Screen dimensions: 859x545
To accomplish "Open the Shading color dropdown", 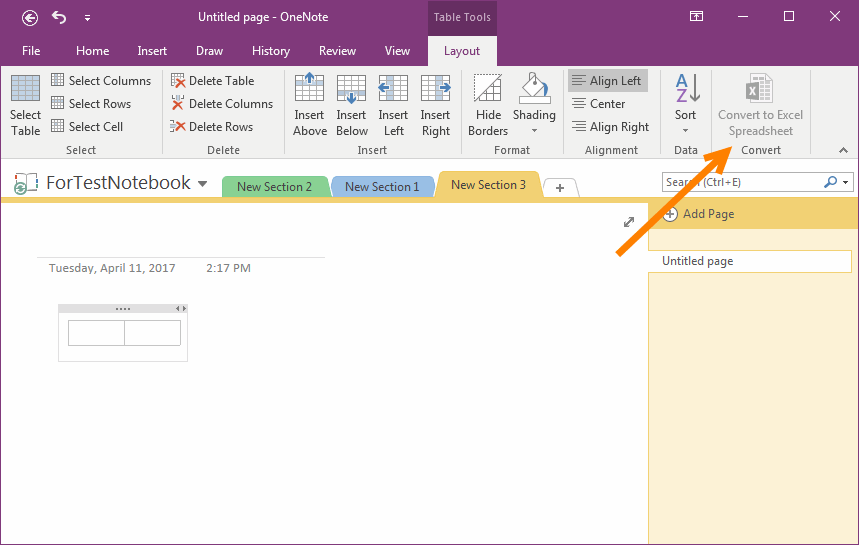I will tap(534, 131).
